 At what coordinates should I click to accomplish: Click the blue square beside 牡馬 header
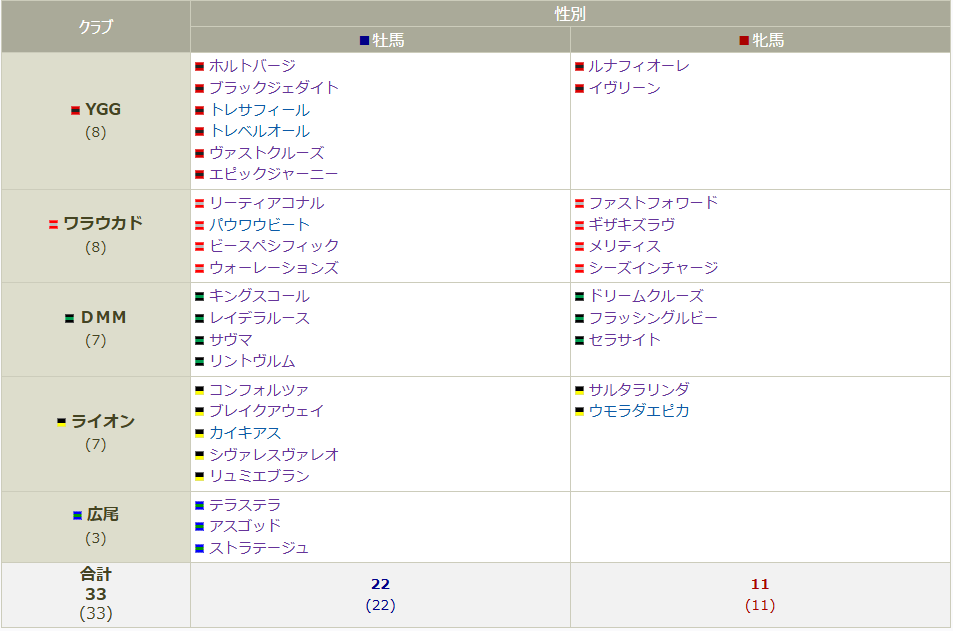(364, 41)
